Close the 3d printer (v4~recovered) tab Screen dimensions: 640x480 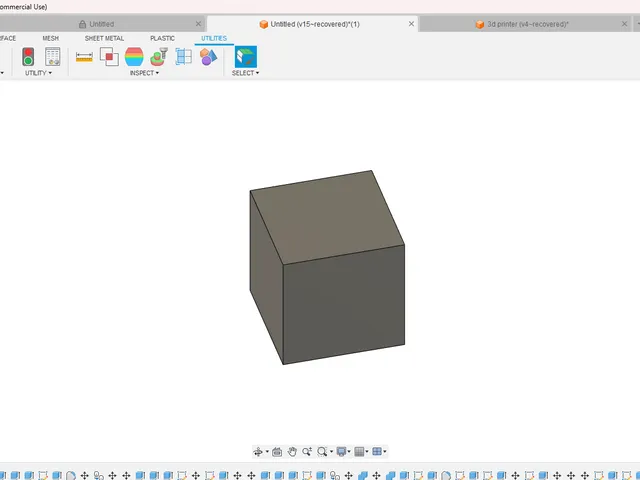pyautogui.click(x=624, y=24)
